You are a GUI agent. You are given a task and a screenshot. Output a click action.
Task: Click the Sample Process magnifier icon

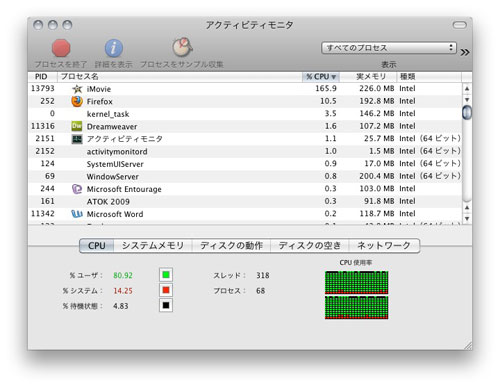click(x=182, y=47)
